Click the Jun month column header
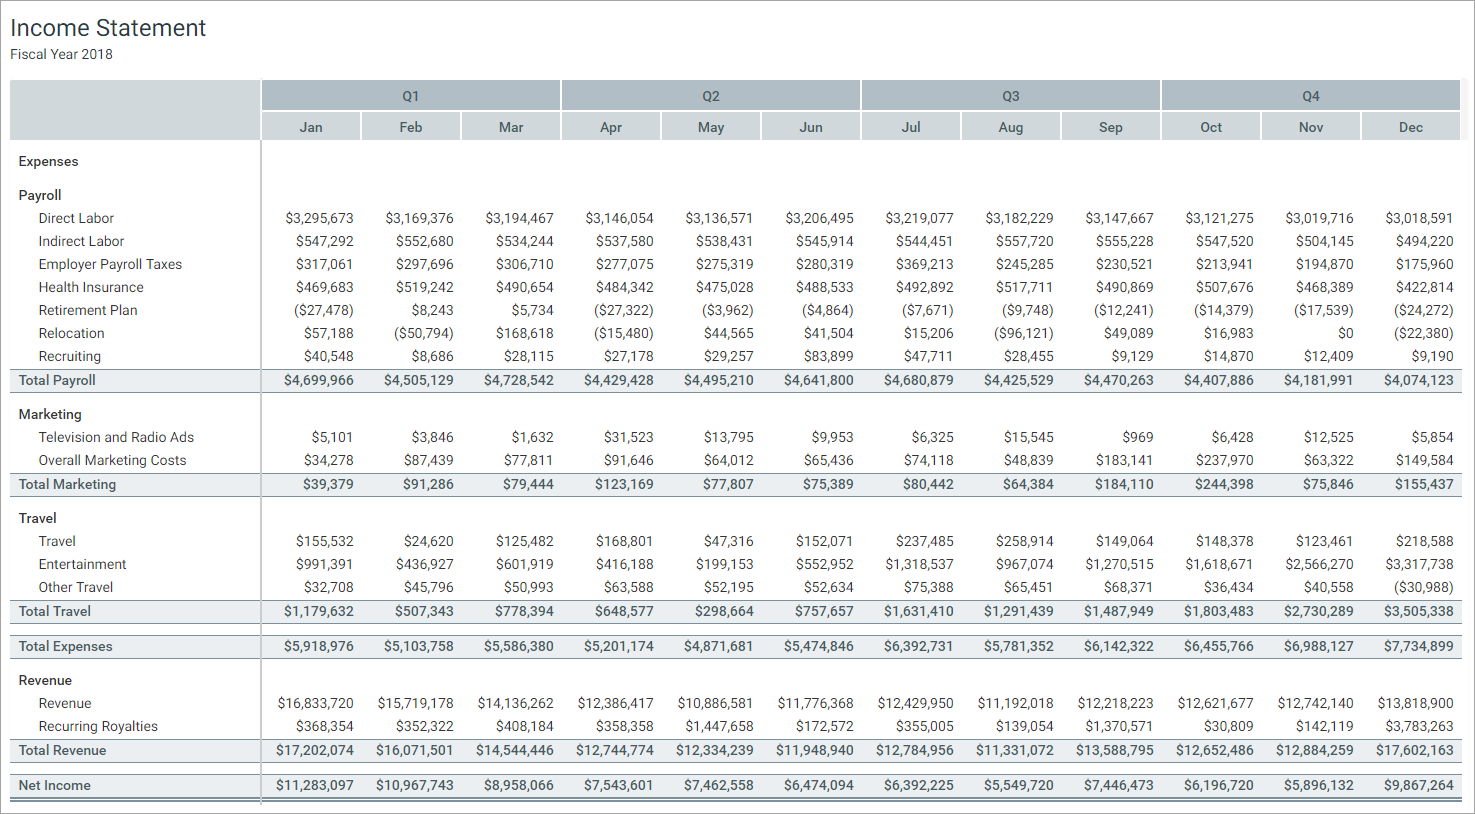This screenshot has width=1475, height=814. click(x=811, y=127)
